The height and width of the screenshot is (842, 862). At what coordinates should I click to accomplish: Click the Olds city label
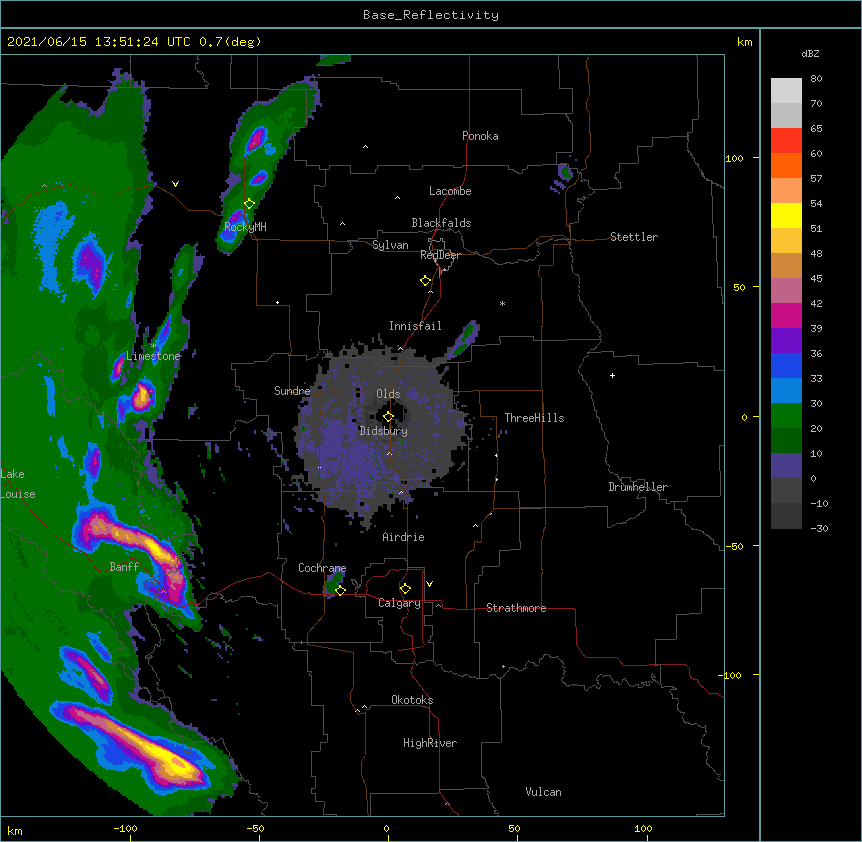pyautogui.click(x=388, y=394)
